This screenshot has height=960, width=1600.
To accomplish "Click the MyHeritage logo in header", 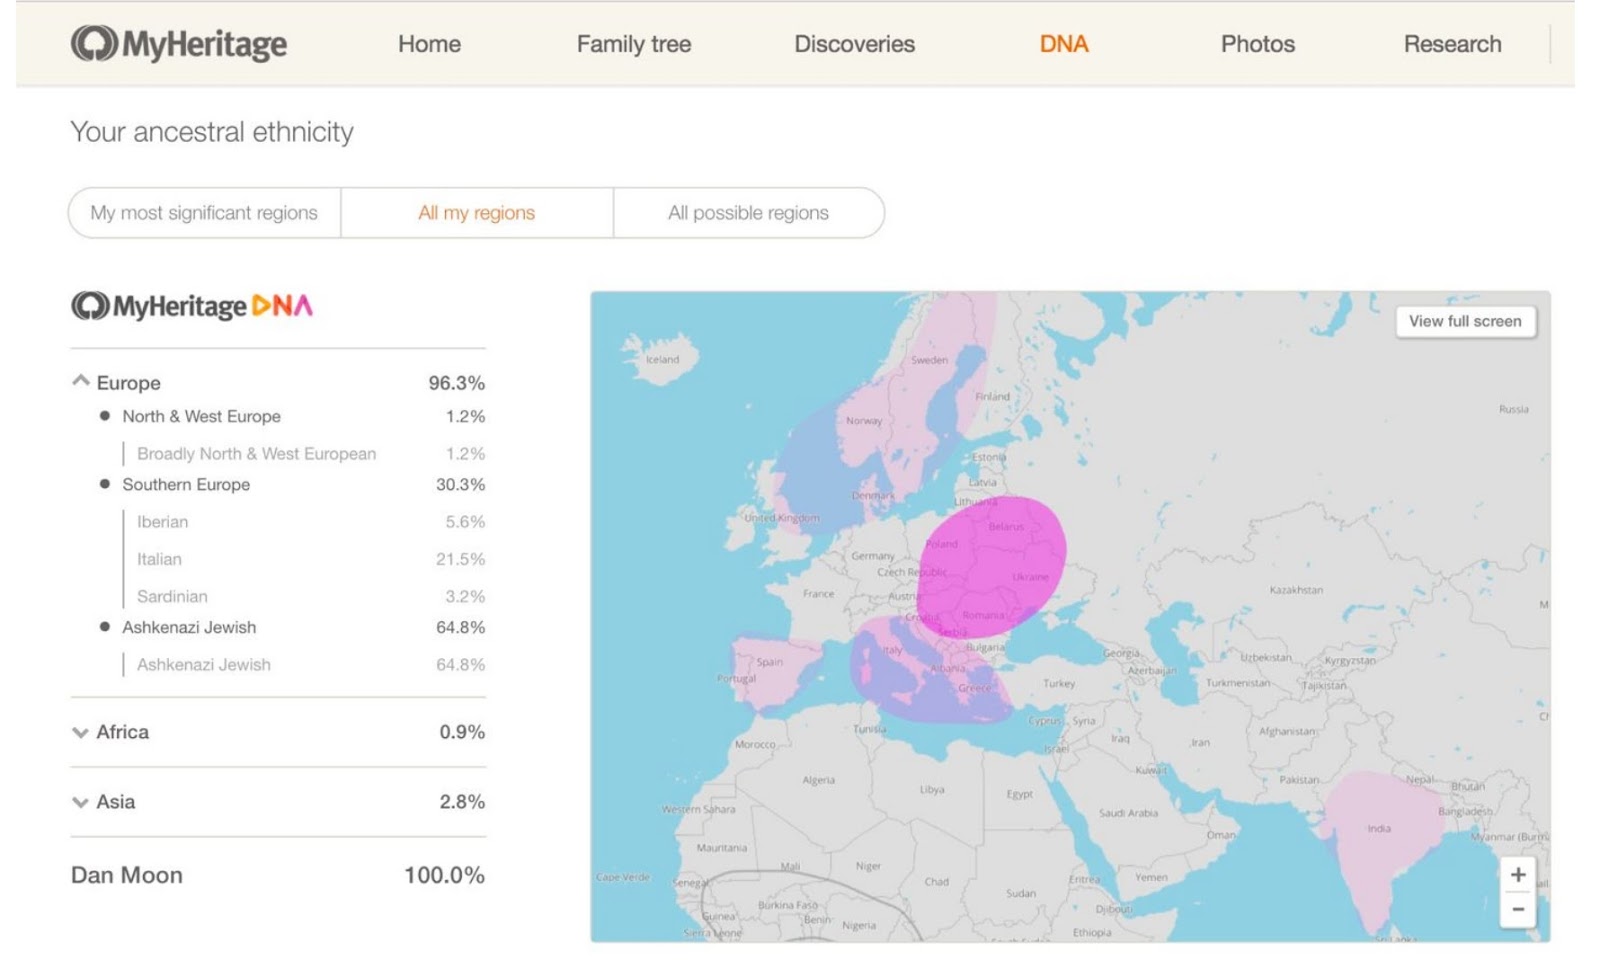I will 179,44.
